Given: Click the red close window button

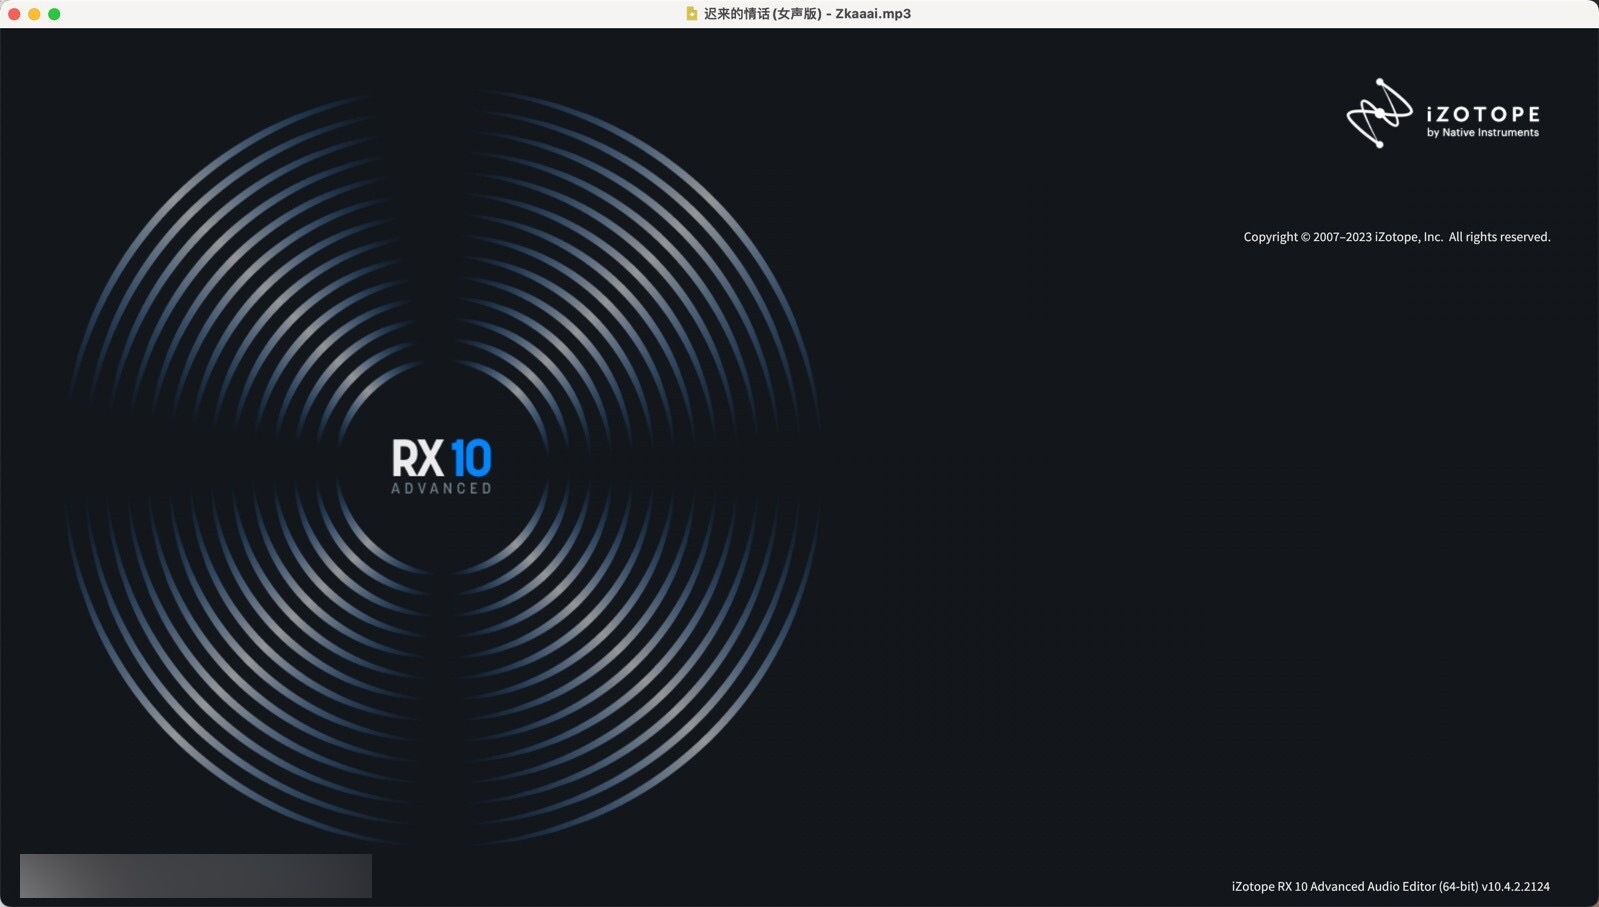Looking at the screenshot, I should (x=14, y=14).
